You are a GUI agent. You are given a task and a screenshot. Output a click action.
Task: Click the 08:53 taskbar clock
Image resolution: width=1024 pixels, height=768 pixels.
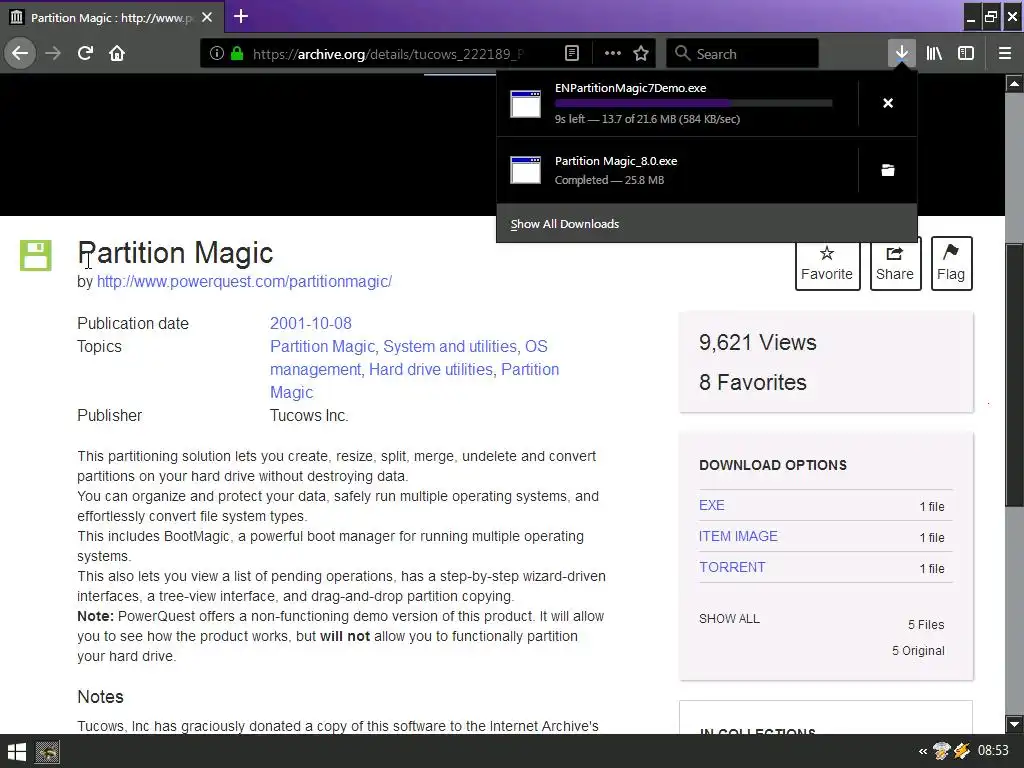[x=993, y=751]
